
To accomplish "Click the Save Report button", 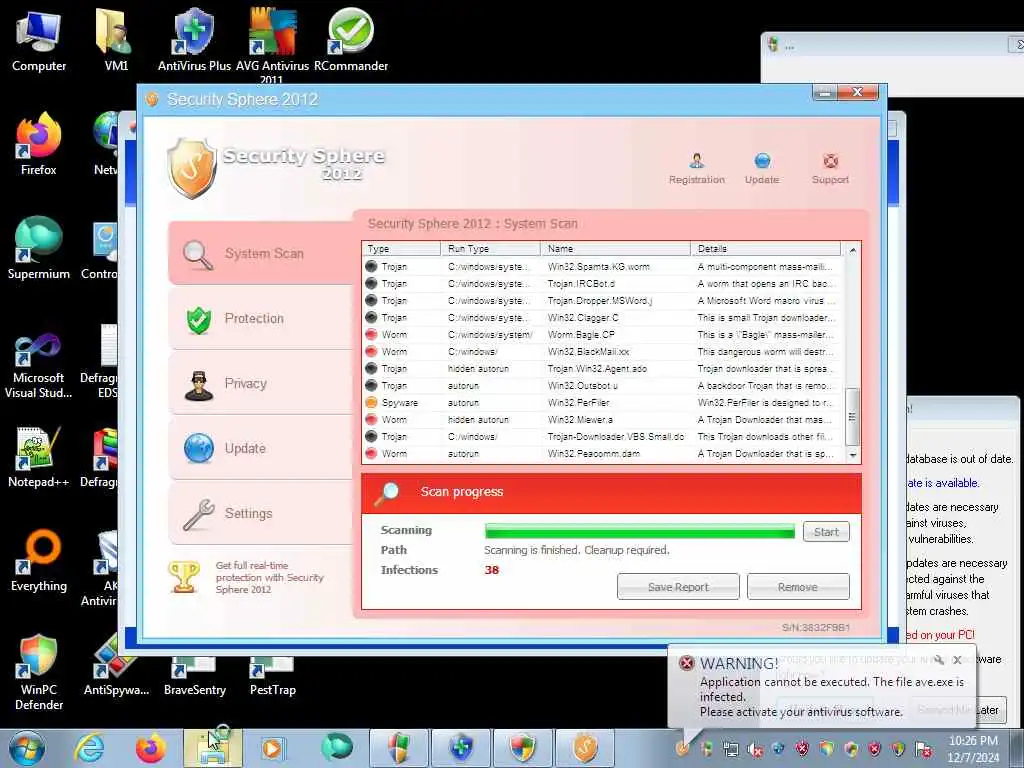I will pyautogui.click(x=678, y=586).
